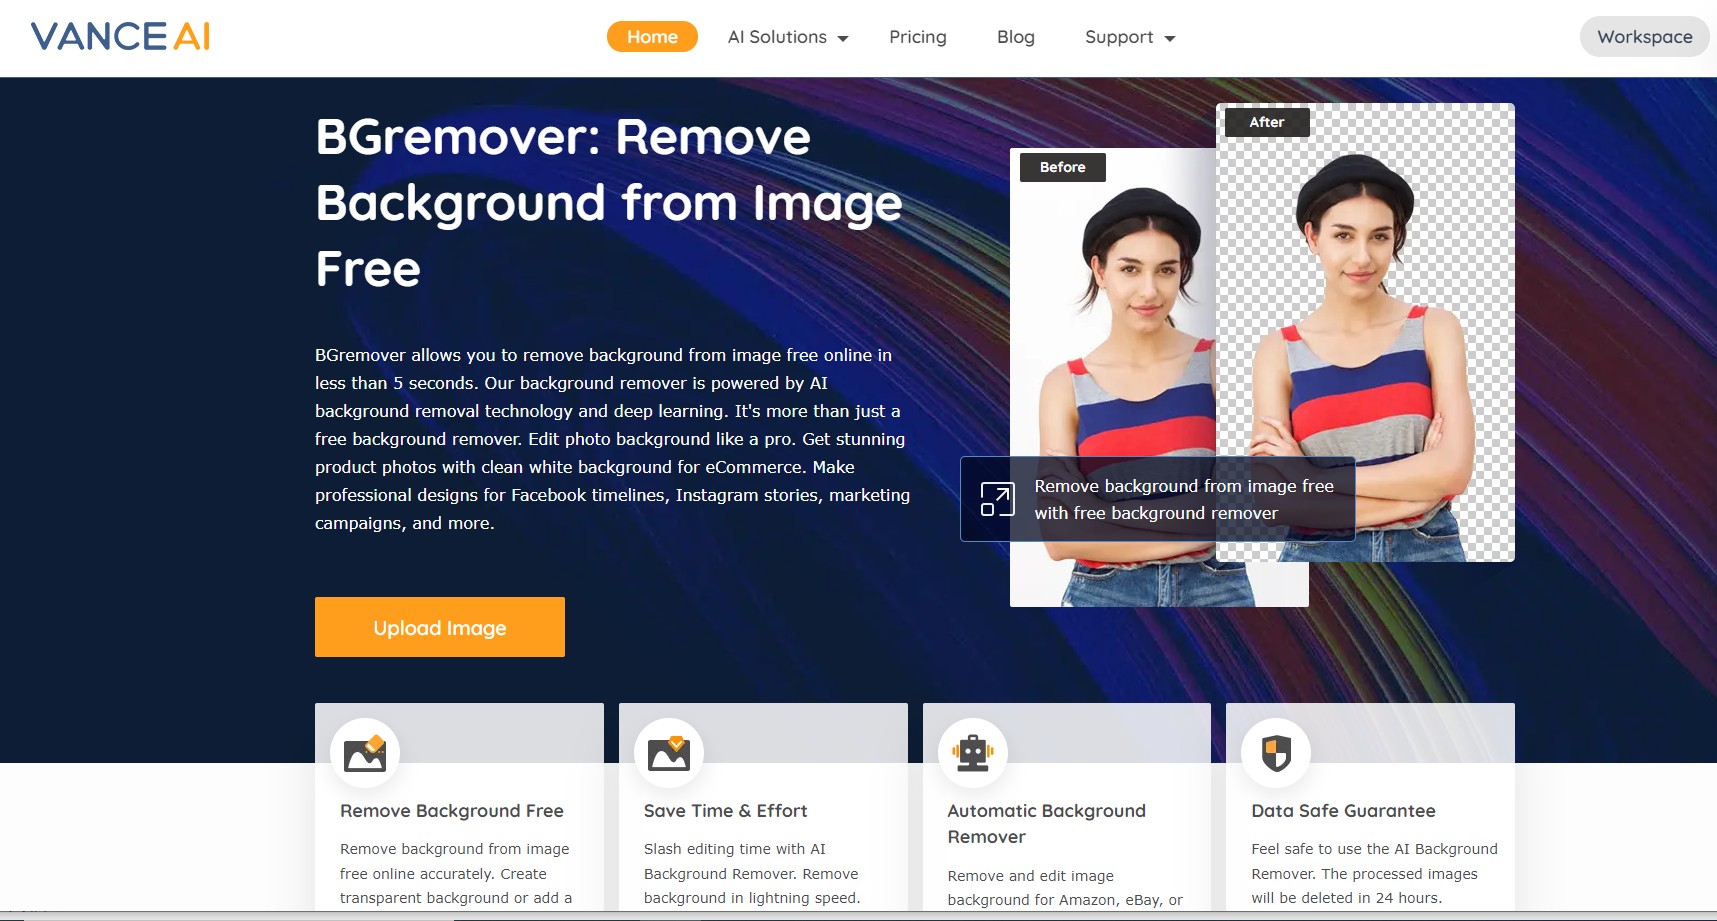Navigate to Pricing
The width and height of the screenshot is (1717, 921).
[x=917, y=36]
